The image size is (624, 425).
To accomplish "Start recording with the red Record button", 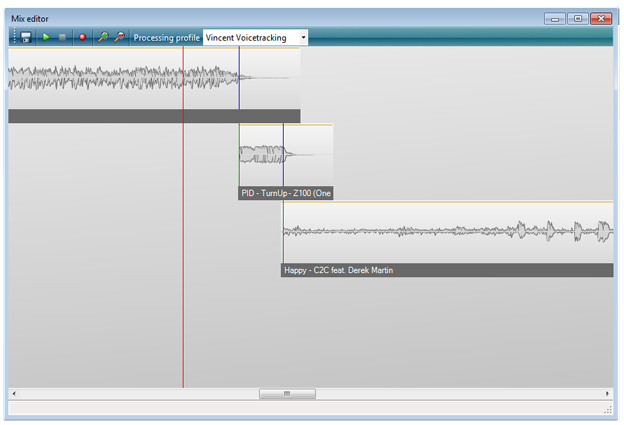I will point(82,37).
